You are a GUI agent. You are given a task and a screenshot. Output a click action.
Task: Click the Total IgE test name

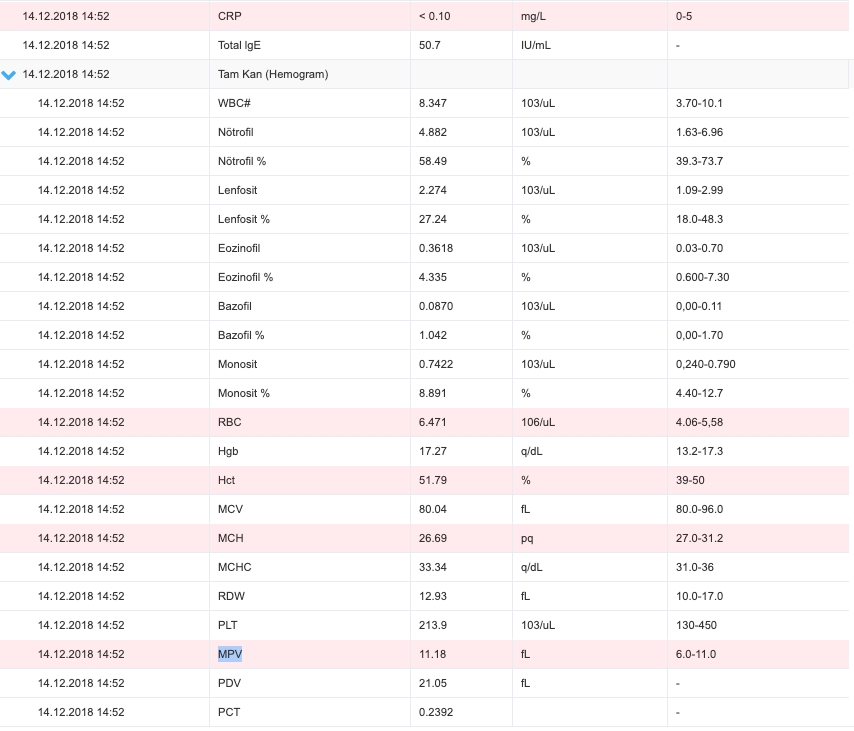pos(239,45)
